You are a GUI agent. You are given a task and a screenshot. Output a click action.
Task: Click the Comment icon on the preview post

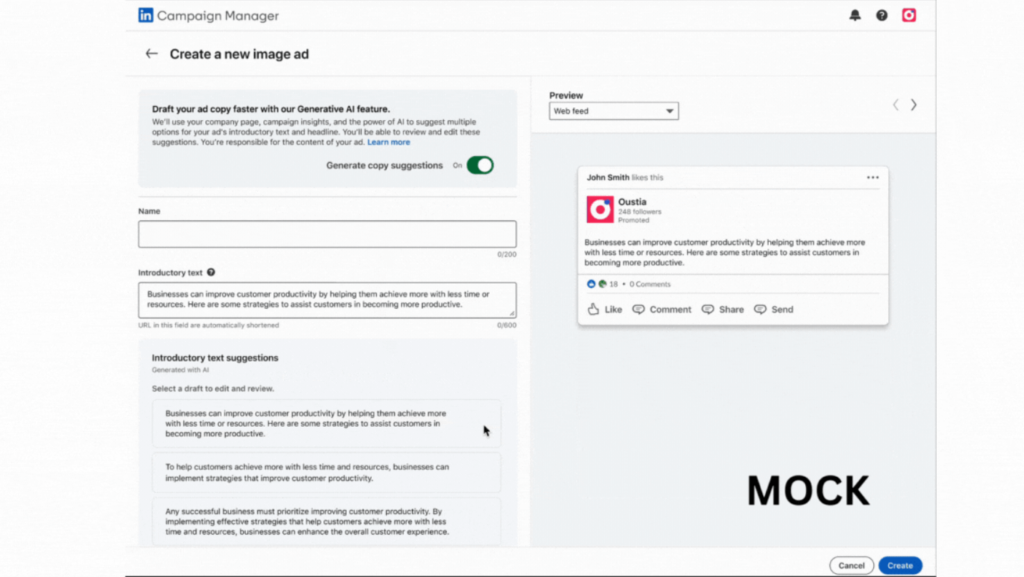coord(661,309)
